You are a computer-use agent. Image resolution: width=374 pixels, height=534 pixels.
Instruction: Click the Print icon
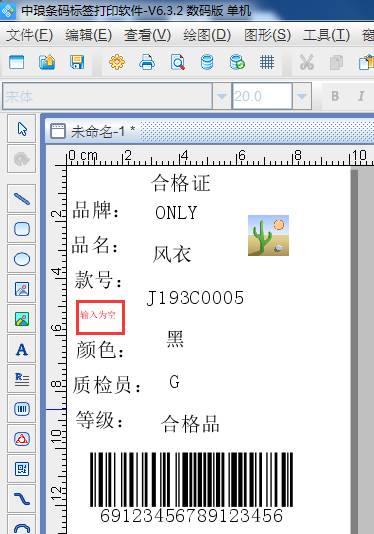[x=147, y=62]
